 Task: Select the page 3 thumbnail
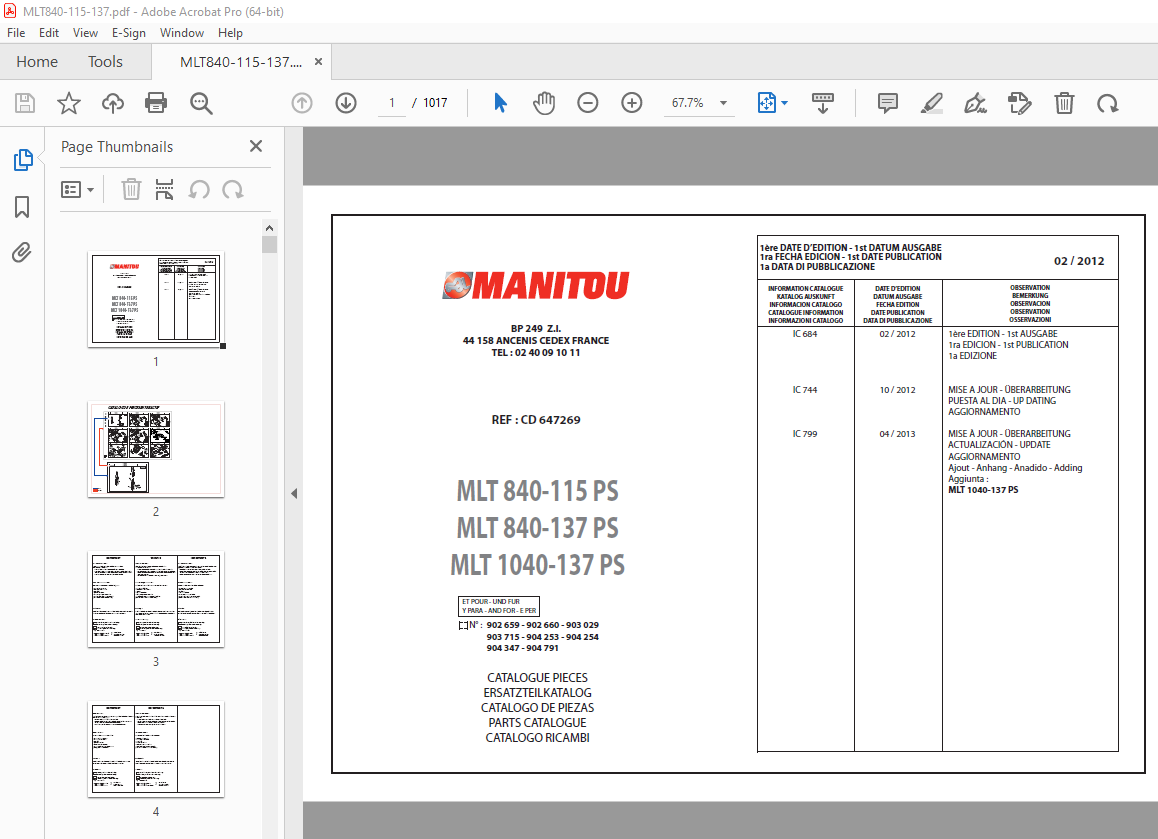(156, 599)
